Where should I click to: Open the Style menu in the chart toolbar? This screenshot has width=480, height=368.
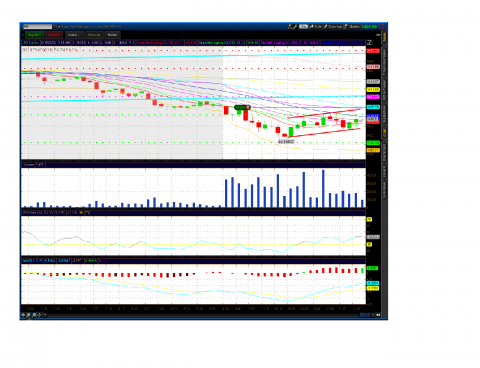point(316,26)
